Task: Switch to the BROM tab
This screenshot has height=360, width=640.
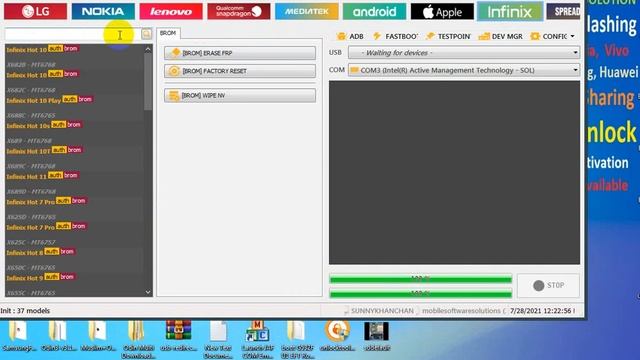Action: click(x=168, y=33)
